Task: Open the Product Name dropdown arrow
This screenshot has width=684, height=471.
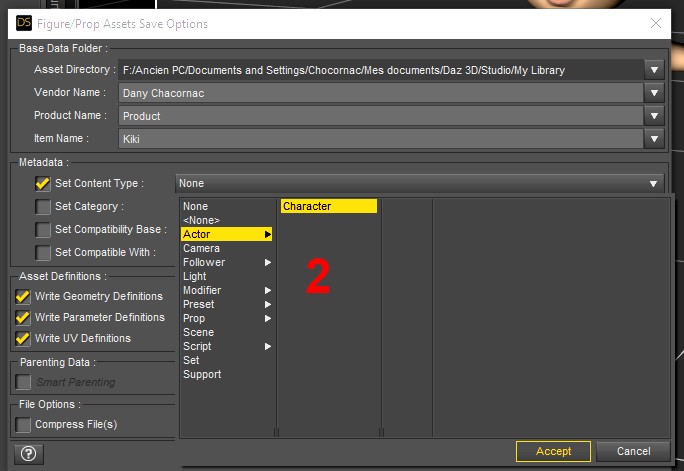Action: pos(654,116)
